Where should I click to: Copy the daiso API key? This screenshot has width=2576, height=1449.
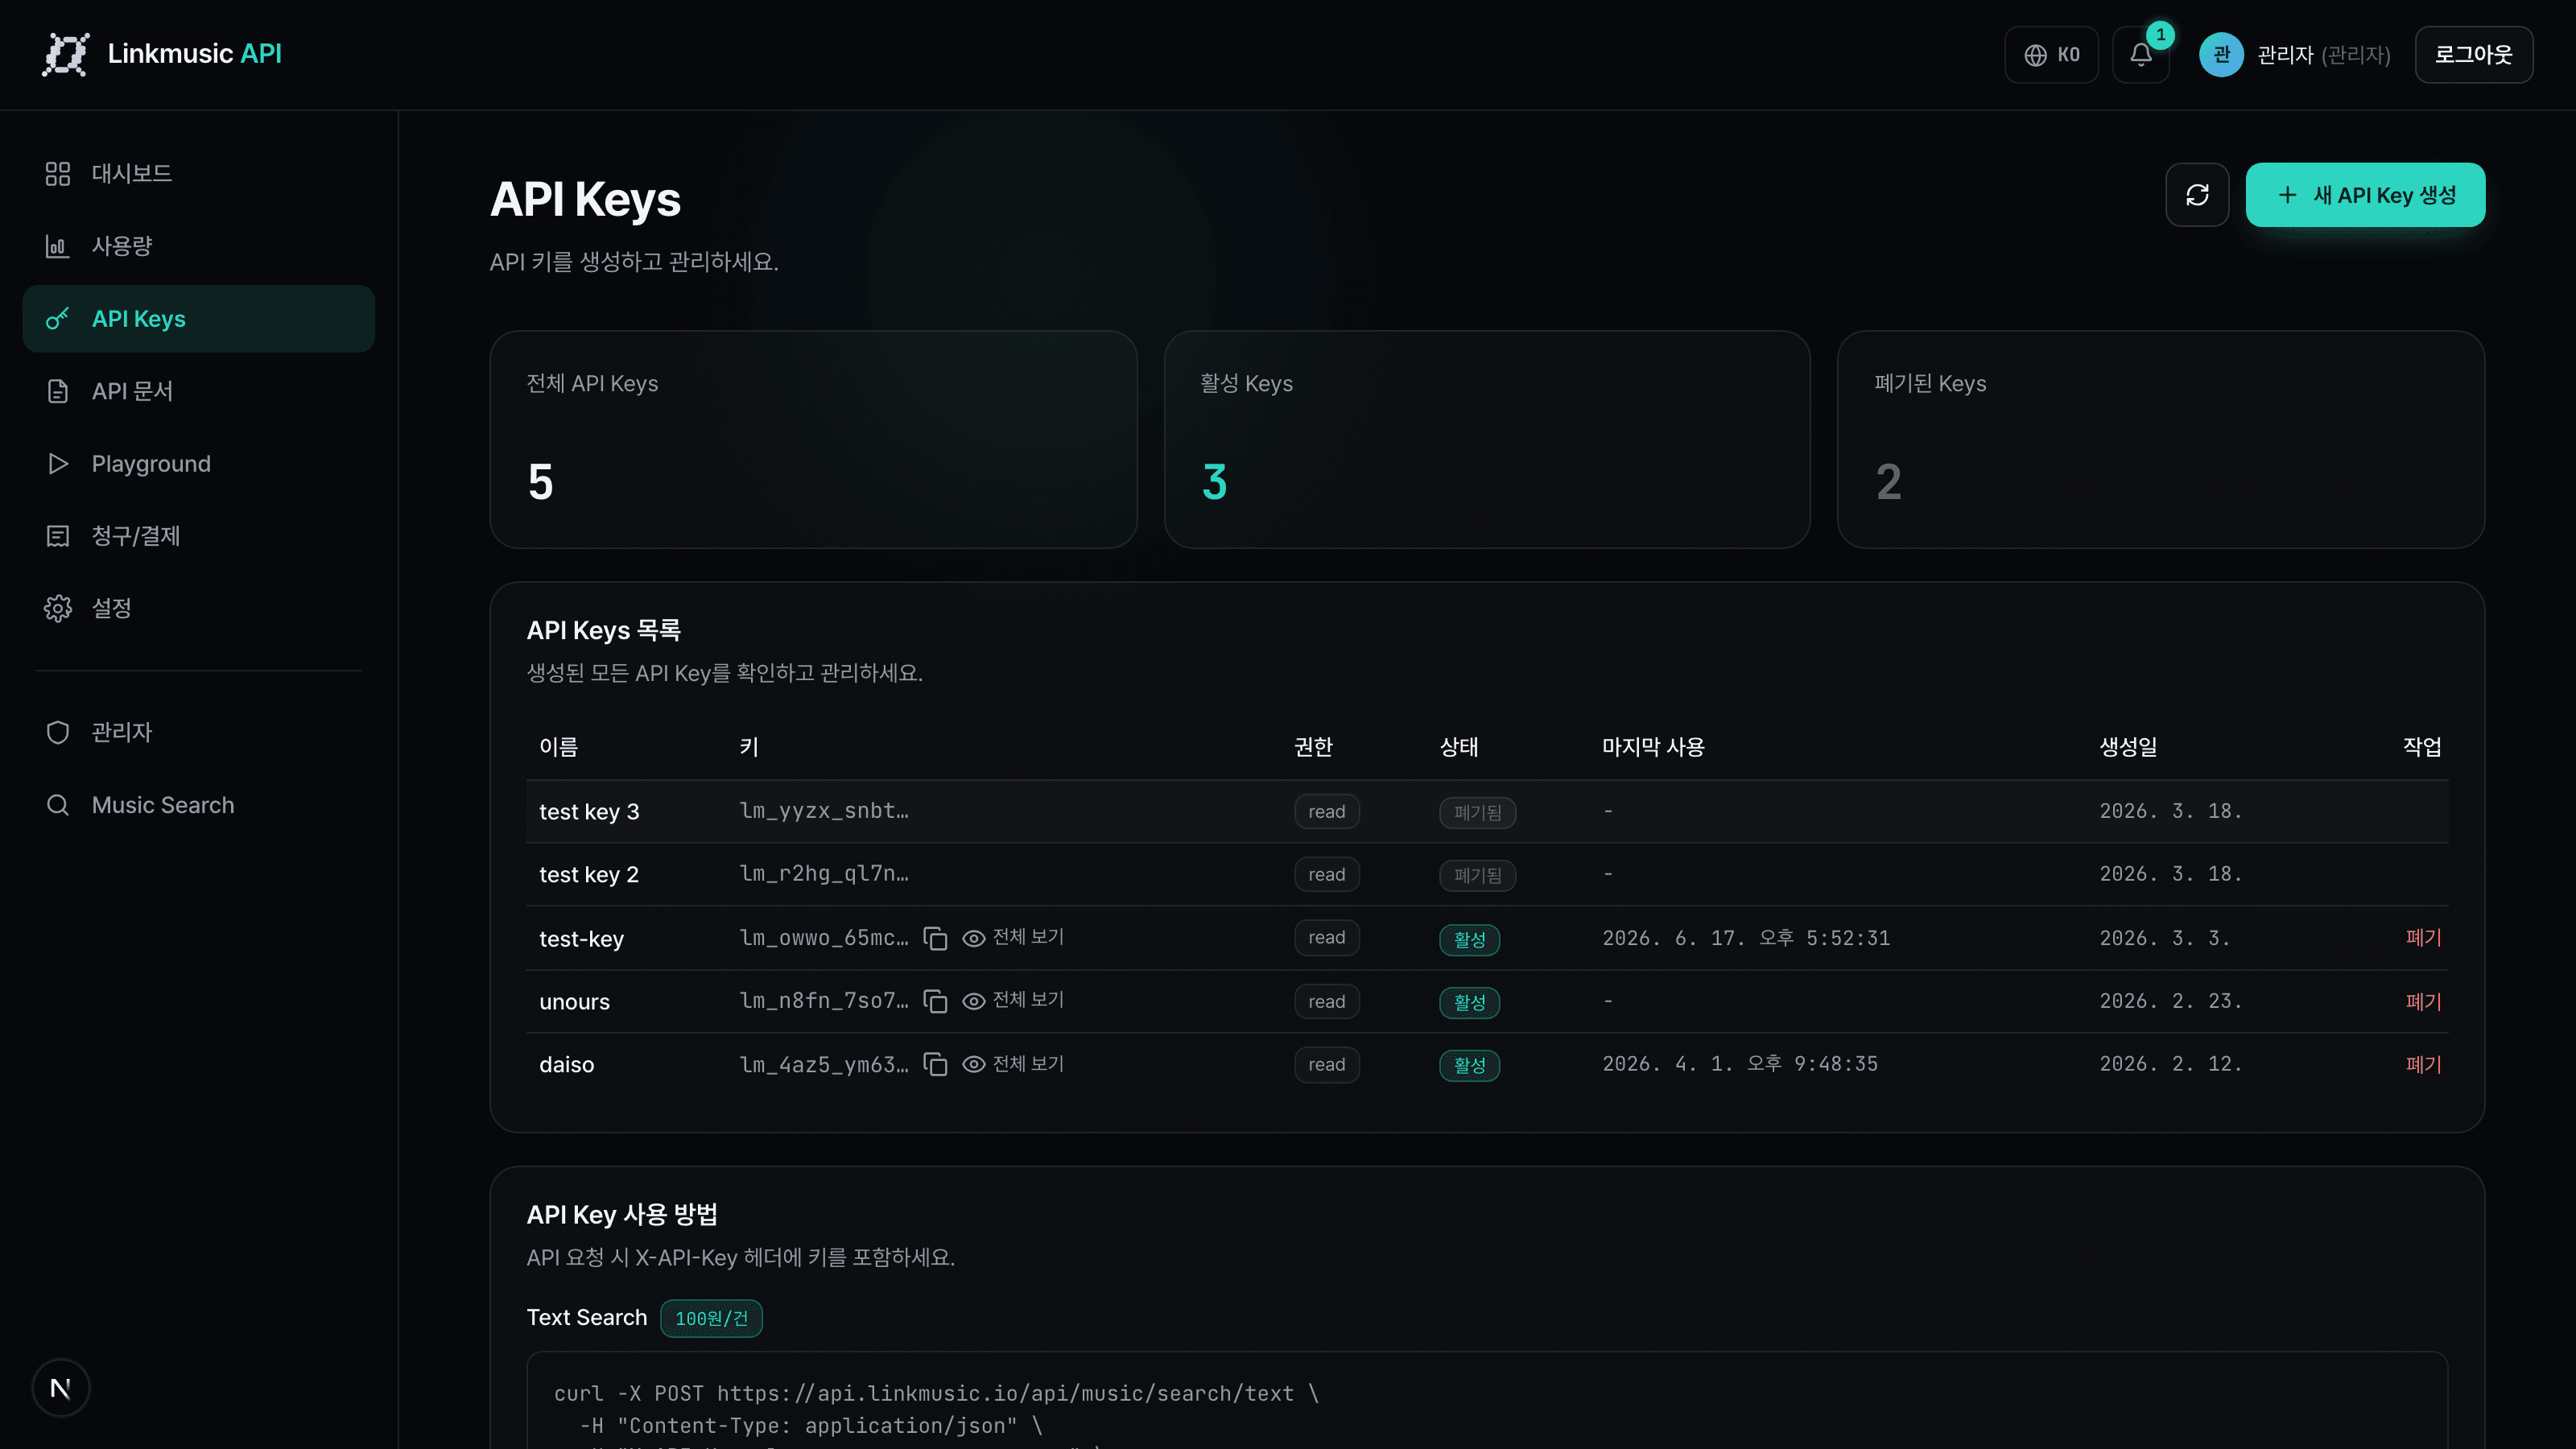coord(935,1064)
